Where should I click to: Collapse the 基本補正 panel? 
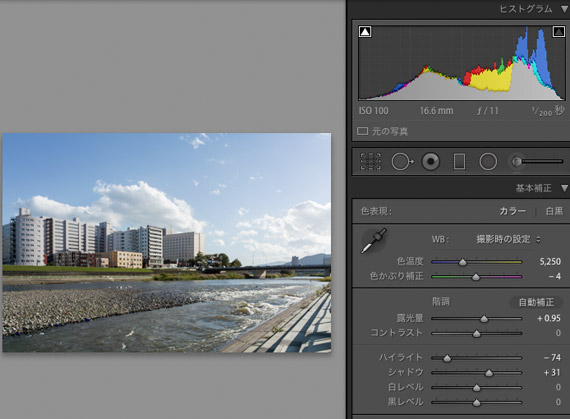tap(565, 188)
